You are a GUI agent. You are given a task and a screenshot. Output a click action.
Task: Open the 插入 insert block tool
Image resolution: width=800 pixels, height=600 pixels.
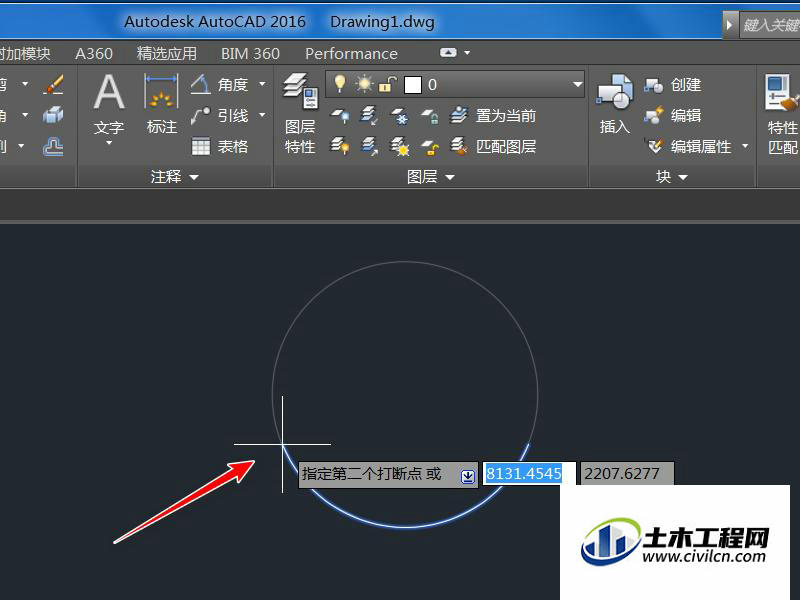coord(615,105)
